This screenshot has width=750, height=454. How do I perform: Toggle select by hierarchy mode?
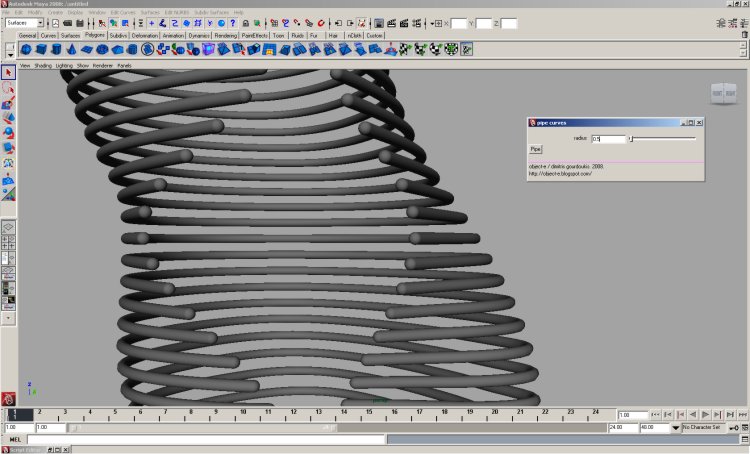tap(102, 23)
